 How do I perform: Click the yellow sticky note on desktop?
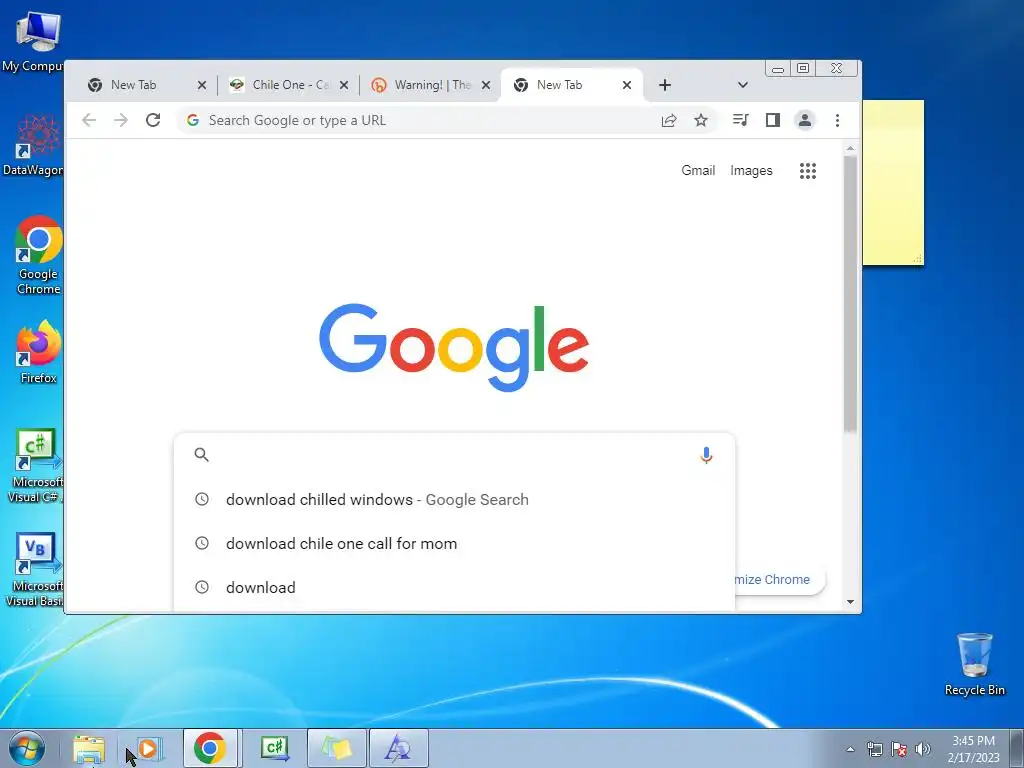click(893, 183)
